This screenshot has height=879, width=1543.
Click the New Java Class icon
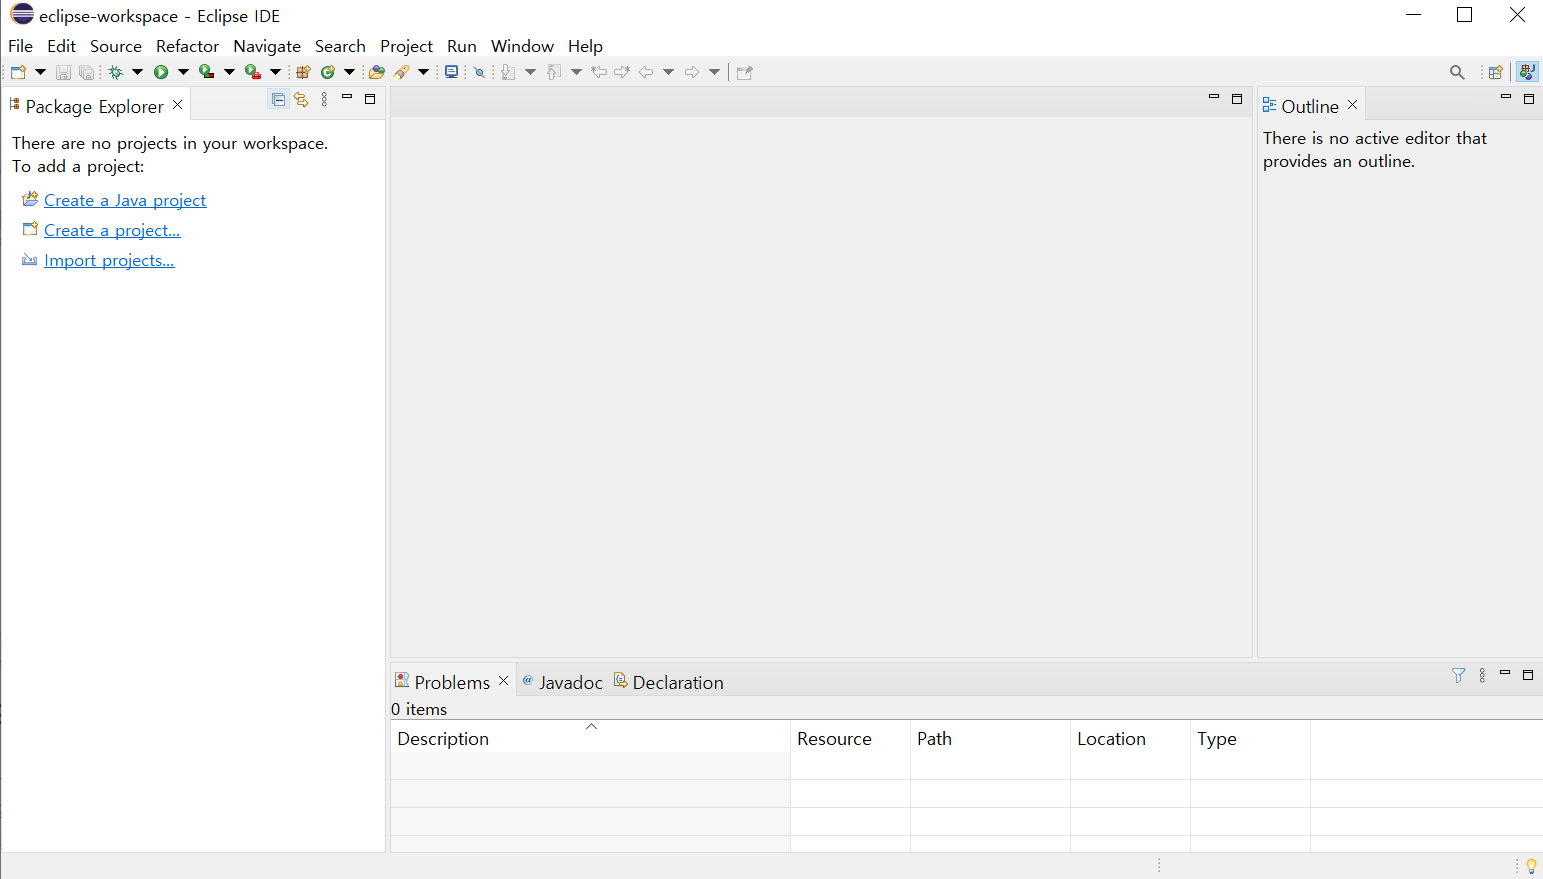[327, 72]
